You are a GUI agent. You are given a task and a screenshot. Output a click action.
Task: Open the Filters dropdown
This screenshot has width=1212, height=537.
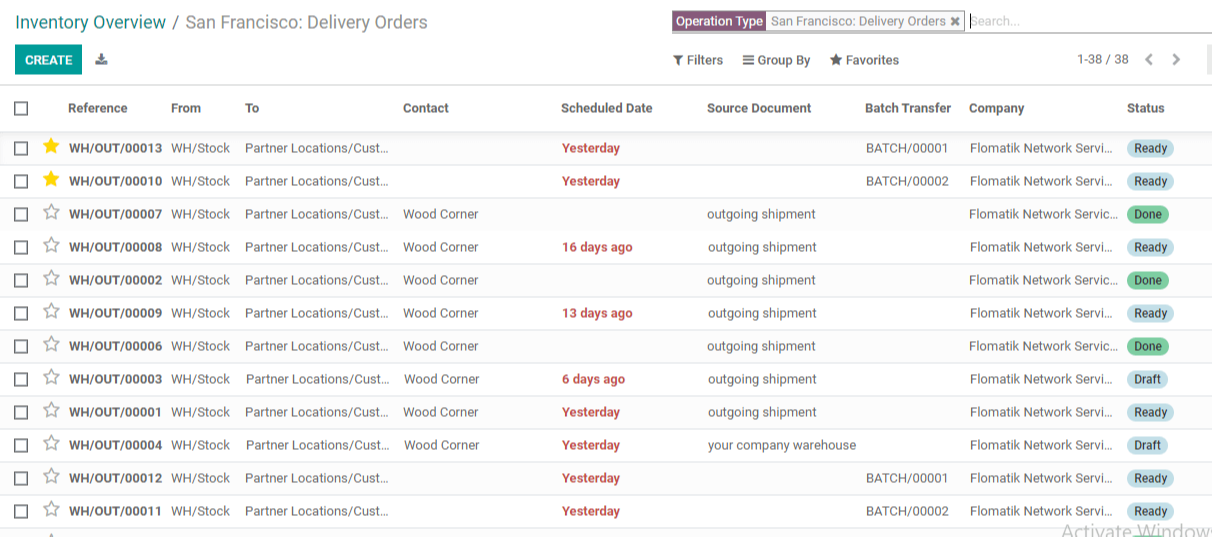click(x=698, y=60)
